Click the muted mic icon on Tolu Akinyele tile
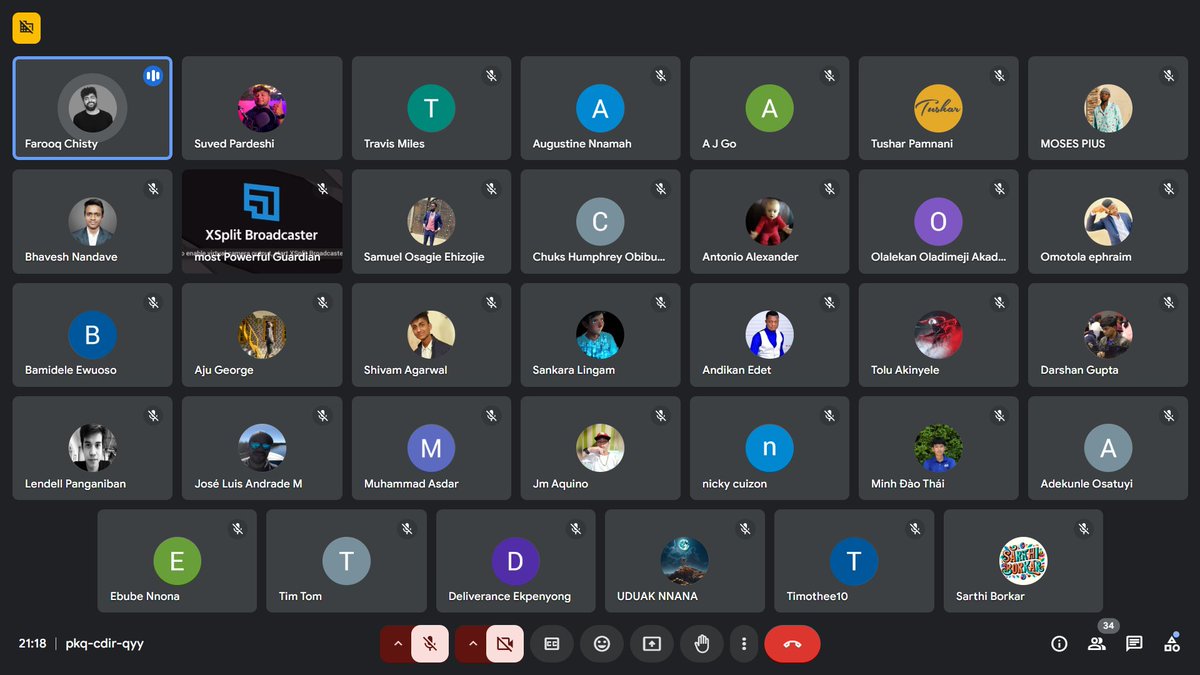This screenshot has height=675, width=1200. (x=1000, y=302)
